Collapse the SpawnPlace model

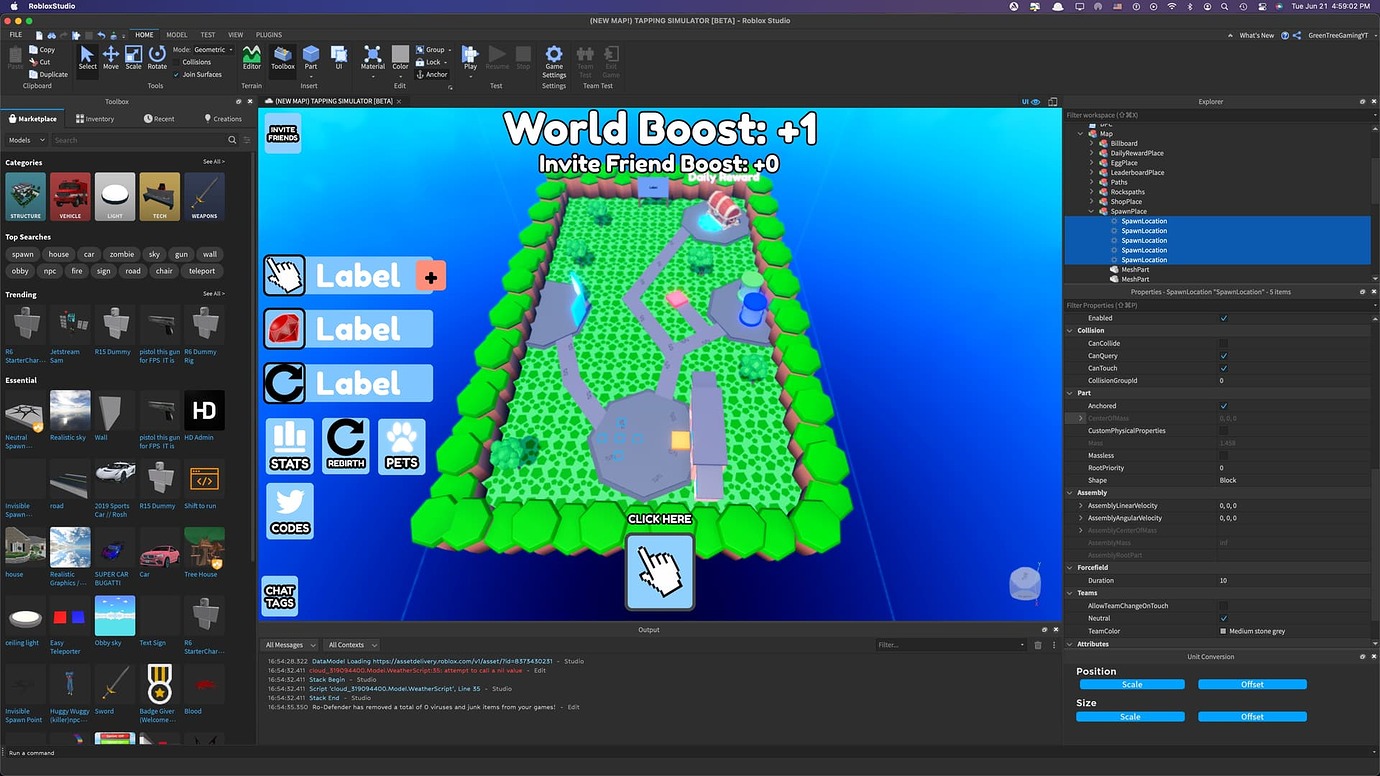point(1091,211)
